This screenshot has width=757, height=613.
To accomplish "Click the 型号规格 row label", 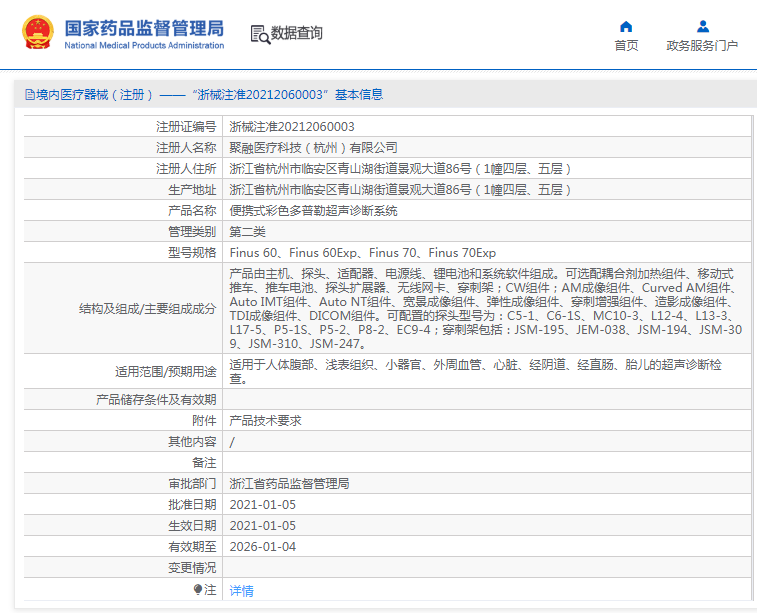I will (x=192, y=253).
